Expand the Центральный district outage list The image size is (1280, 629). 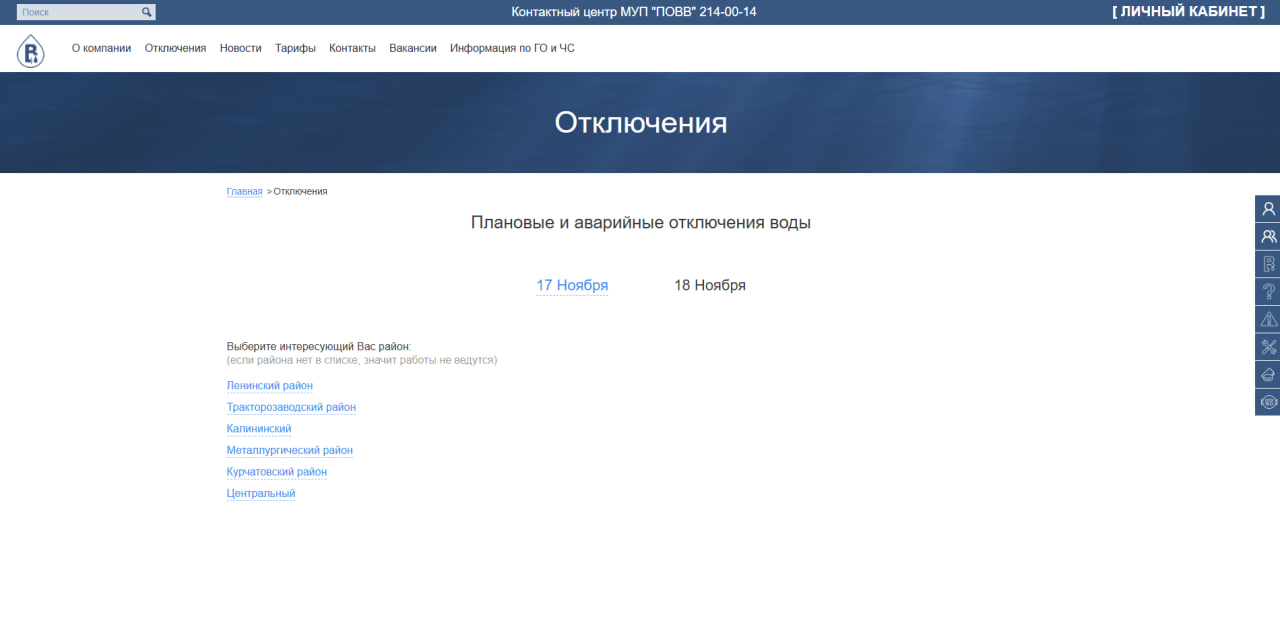click(261, 494)
